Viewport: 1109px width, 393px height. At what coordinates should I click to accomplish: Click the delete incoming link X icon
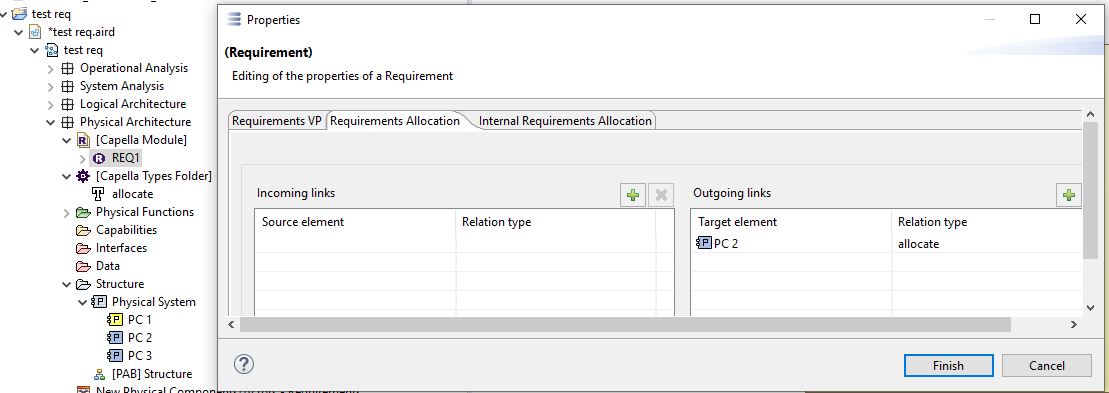[661, 195]
